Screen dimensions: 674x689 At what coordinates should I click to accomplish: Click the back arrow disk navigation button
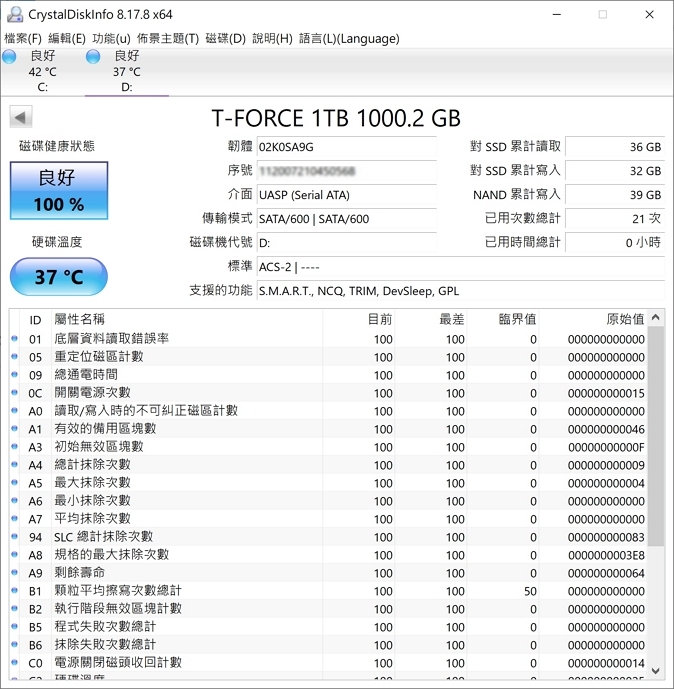point(20,118)
